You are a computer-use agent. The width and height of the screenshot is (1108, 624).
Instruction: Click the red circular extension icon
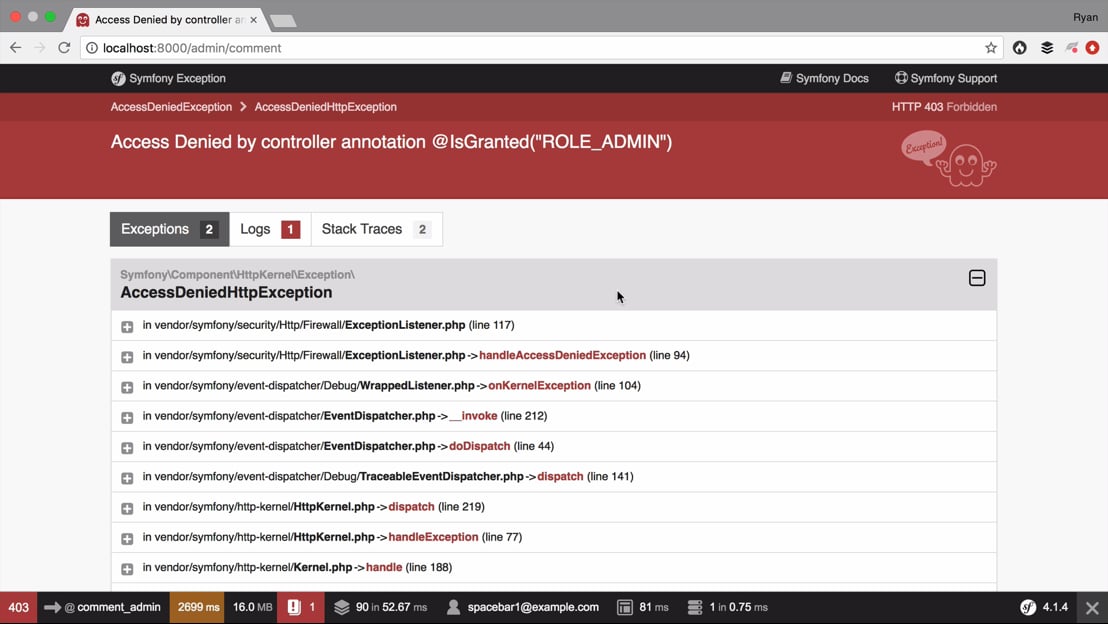(x=1092, y=48)
